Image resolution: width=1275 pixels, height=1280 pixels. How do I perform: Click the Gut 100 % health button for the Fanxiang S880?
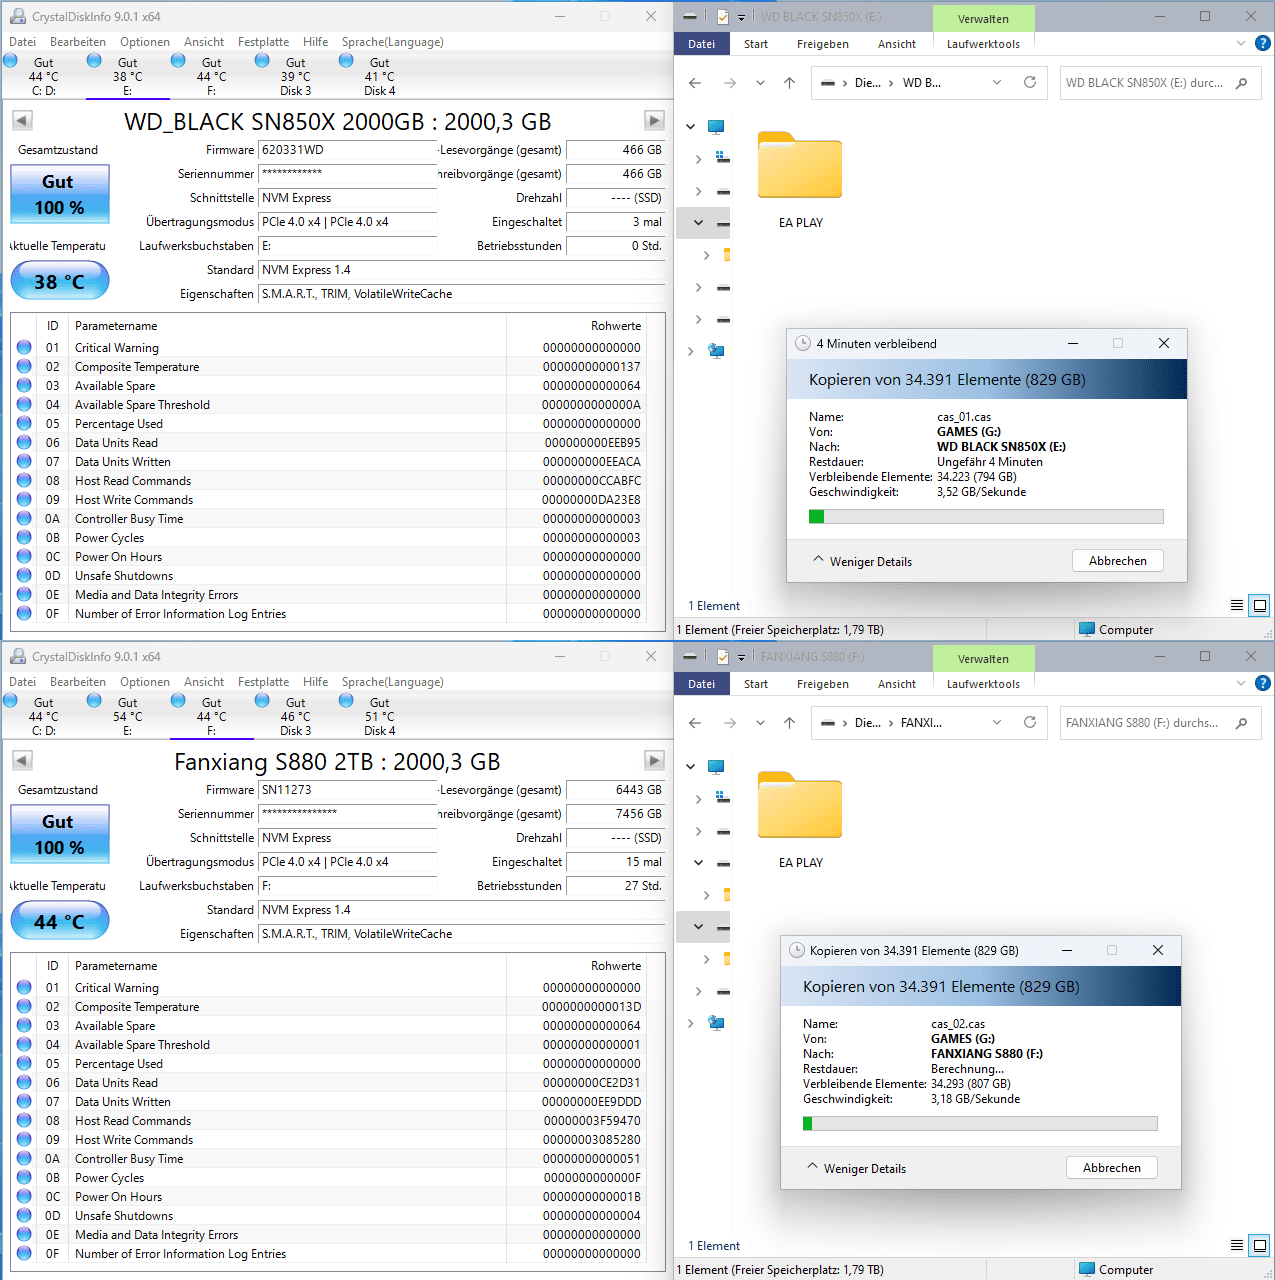(60, 834)
